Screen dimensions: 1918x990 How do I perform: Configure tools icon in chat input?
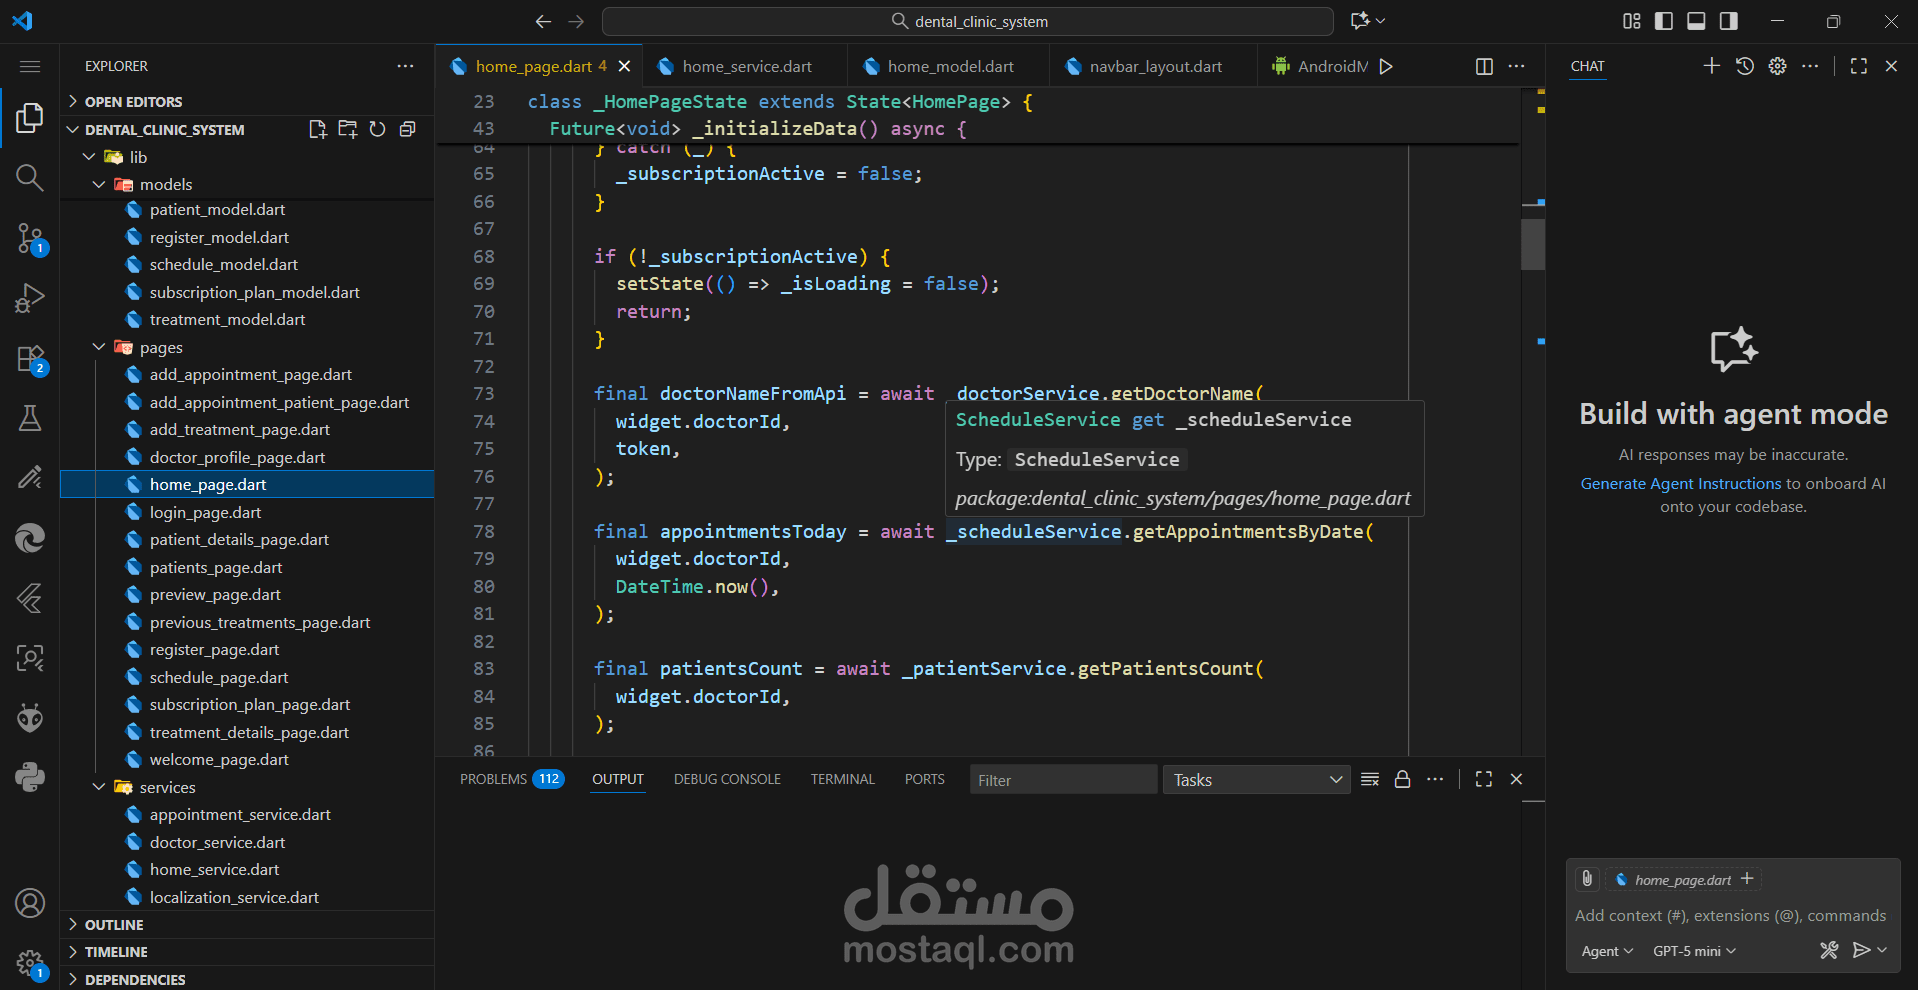1829,950
